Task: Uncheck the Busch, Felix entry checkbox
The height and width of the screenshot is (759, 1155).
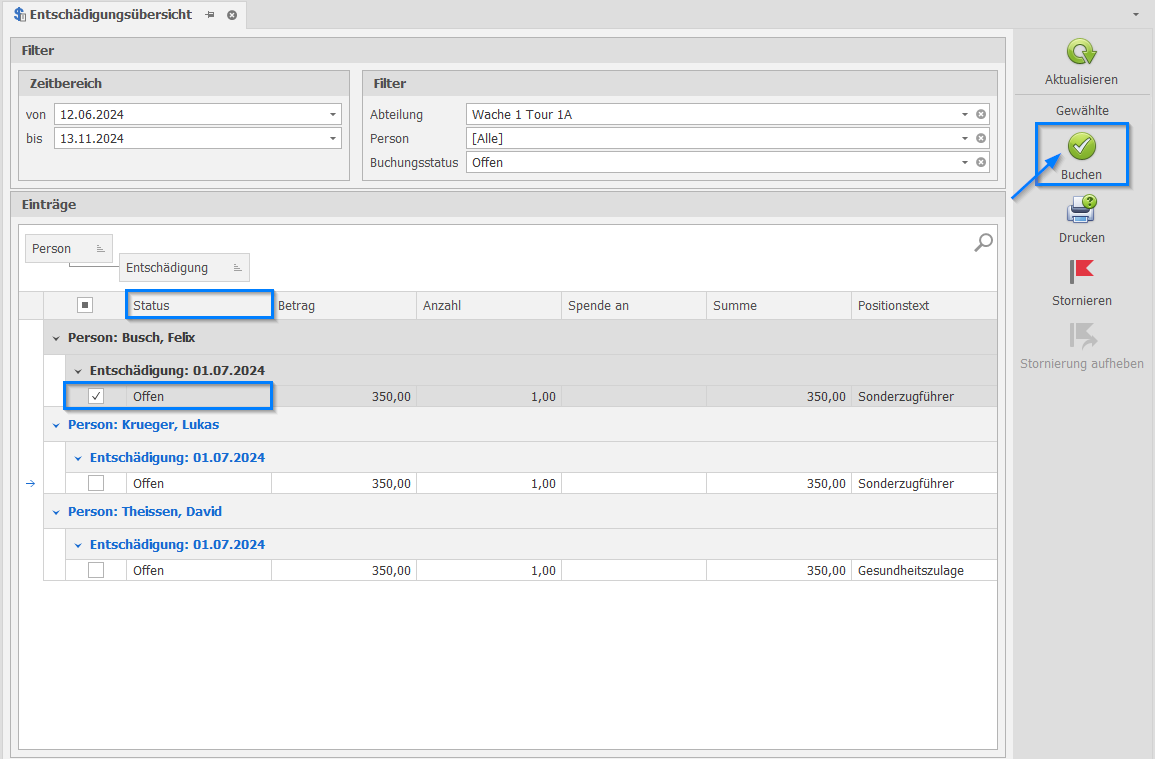Action: tap(96, 397)
